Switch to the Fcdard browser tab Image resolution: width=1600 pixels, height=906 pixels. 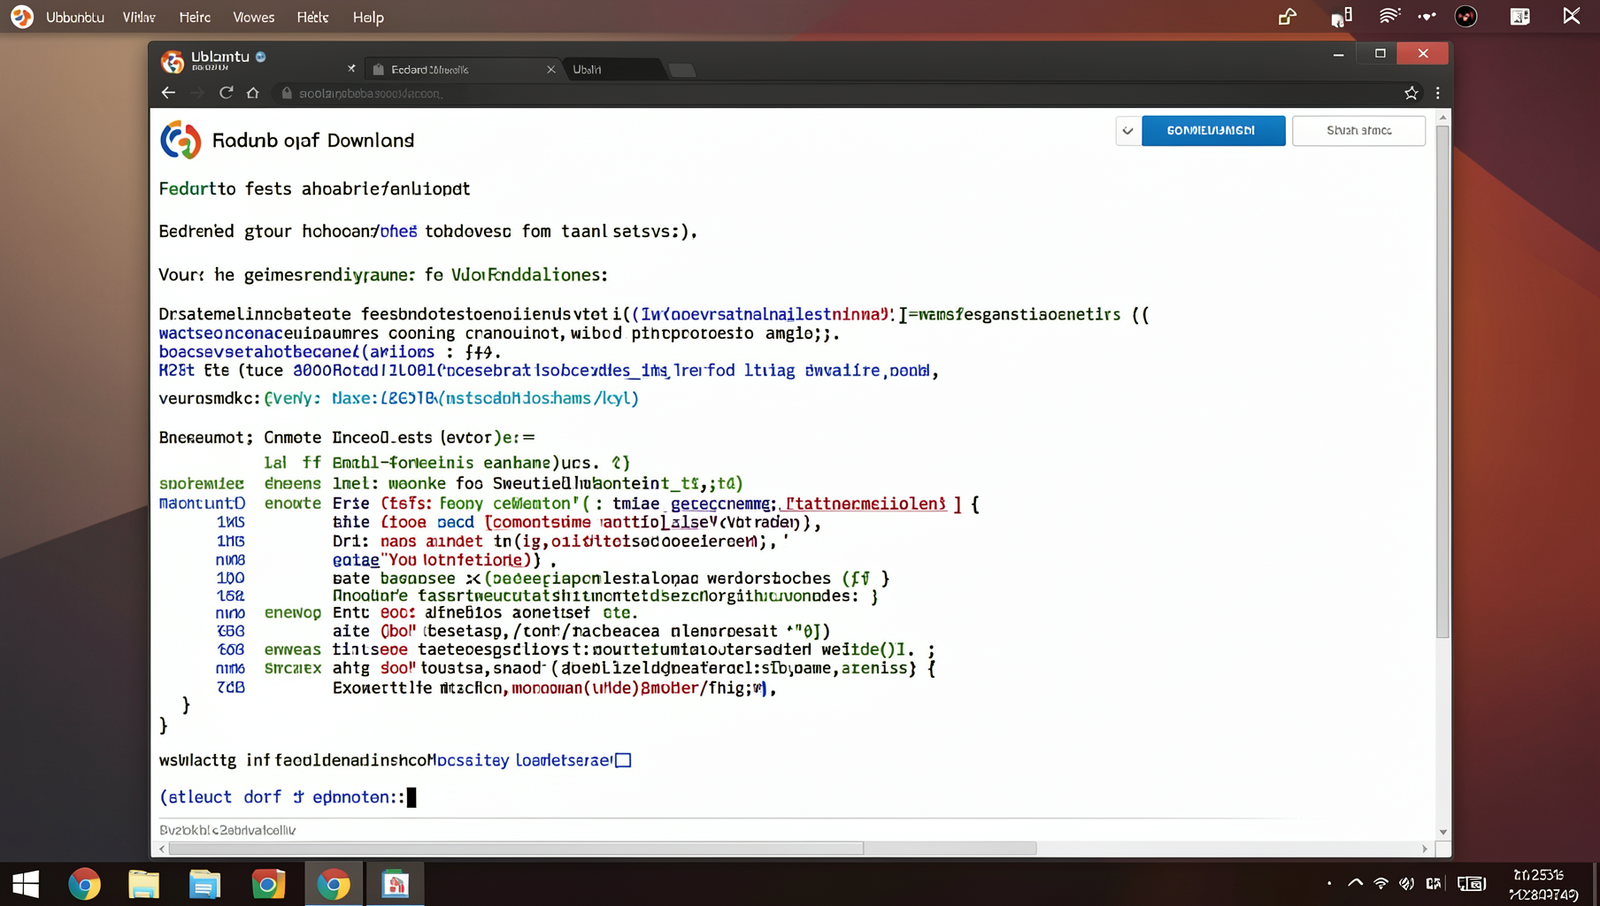click(462, 69)
